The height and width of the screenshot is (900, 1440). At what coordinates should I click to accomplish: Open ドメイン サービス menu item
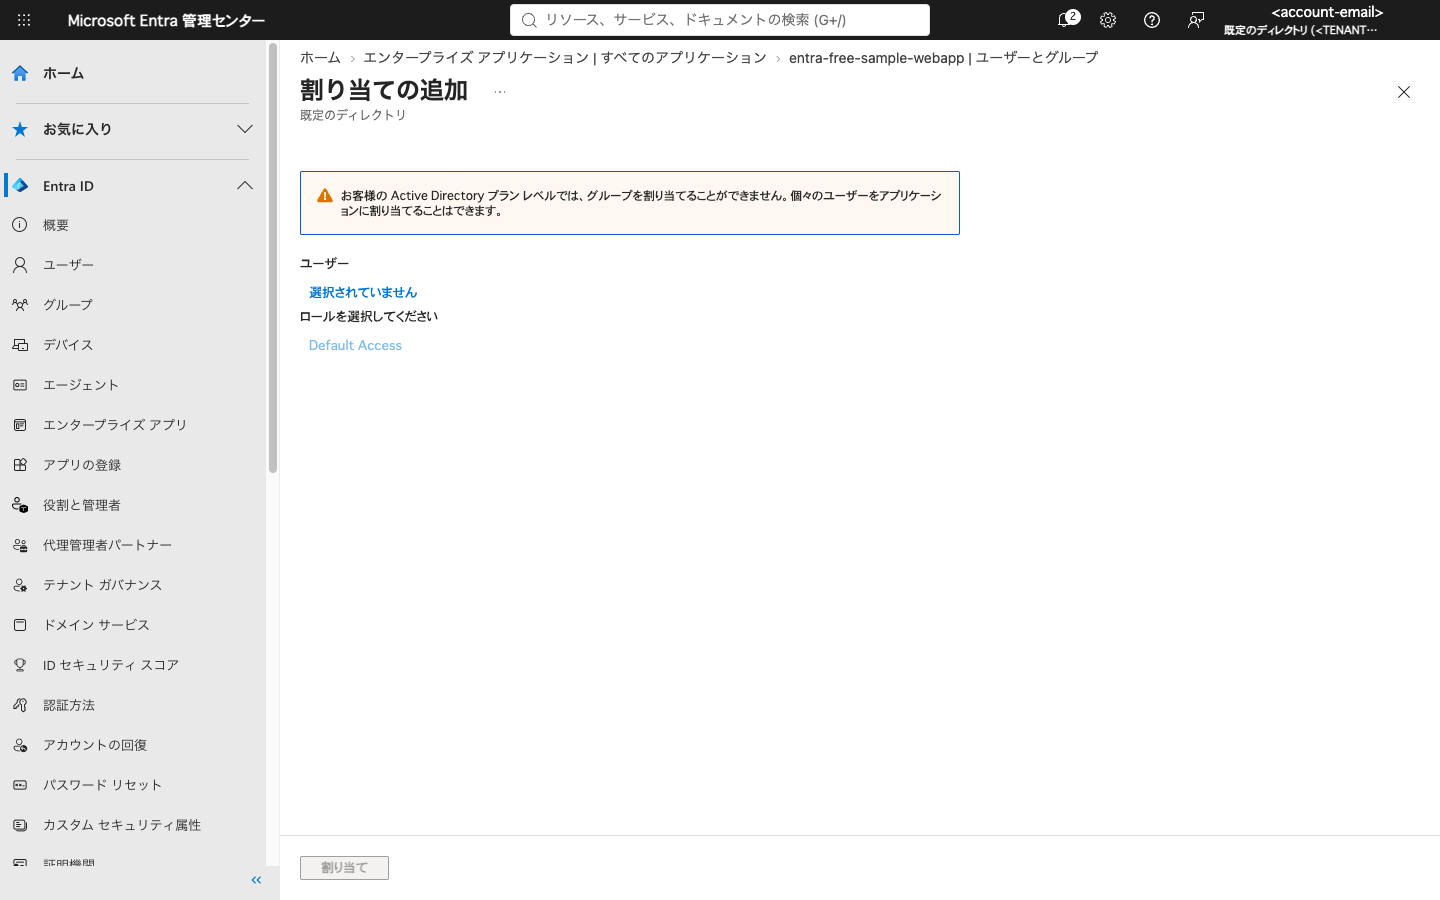[96, 625]
